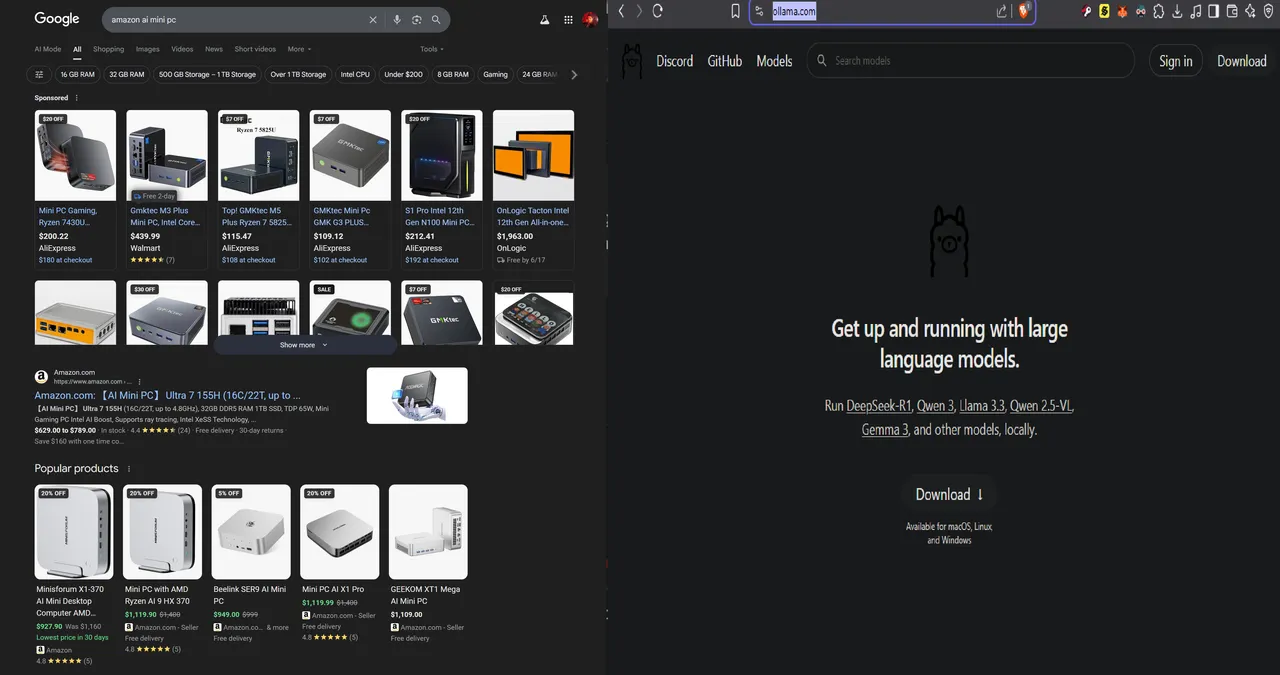Click the Ollama llama logo in header
1280x675 pixels.
click(632, 61)
